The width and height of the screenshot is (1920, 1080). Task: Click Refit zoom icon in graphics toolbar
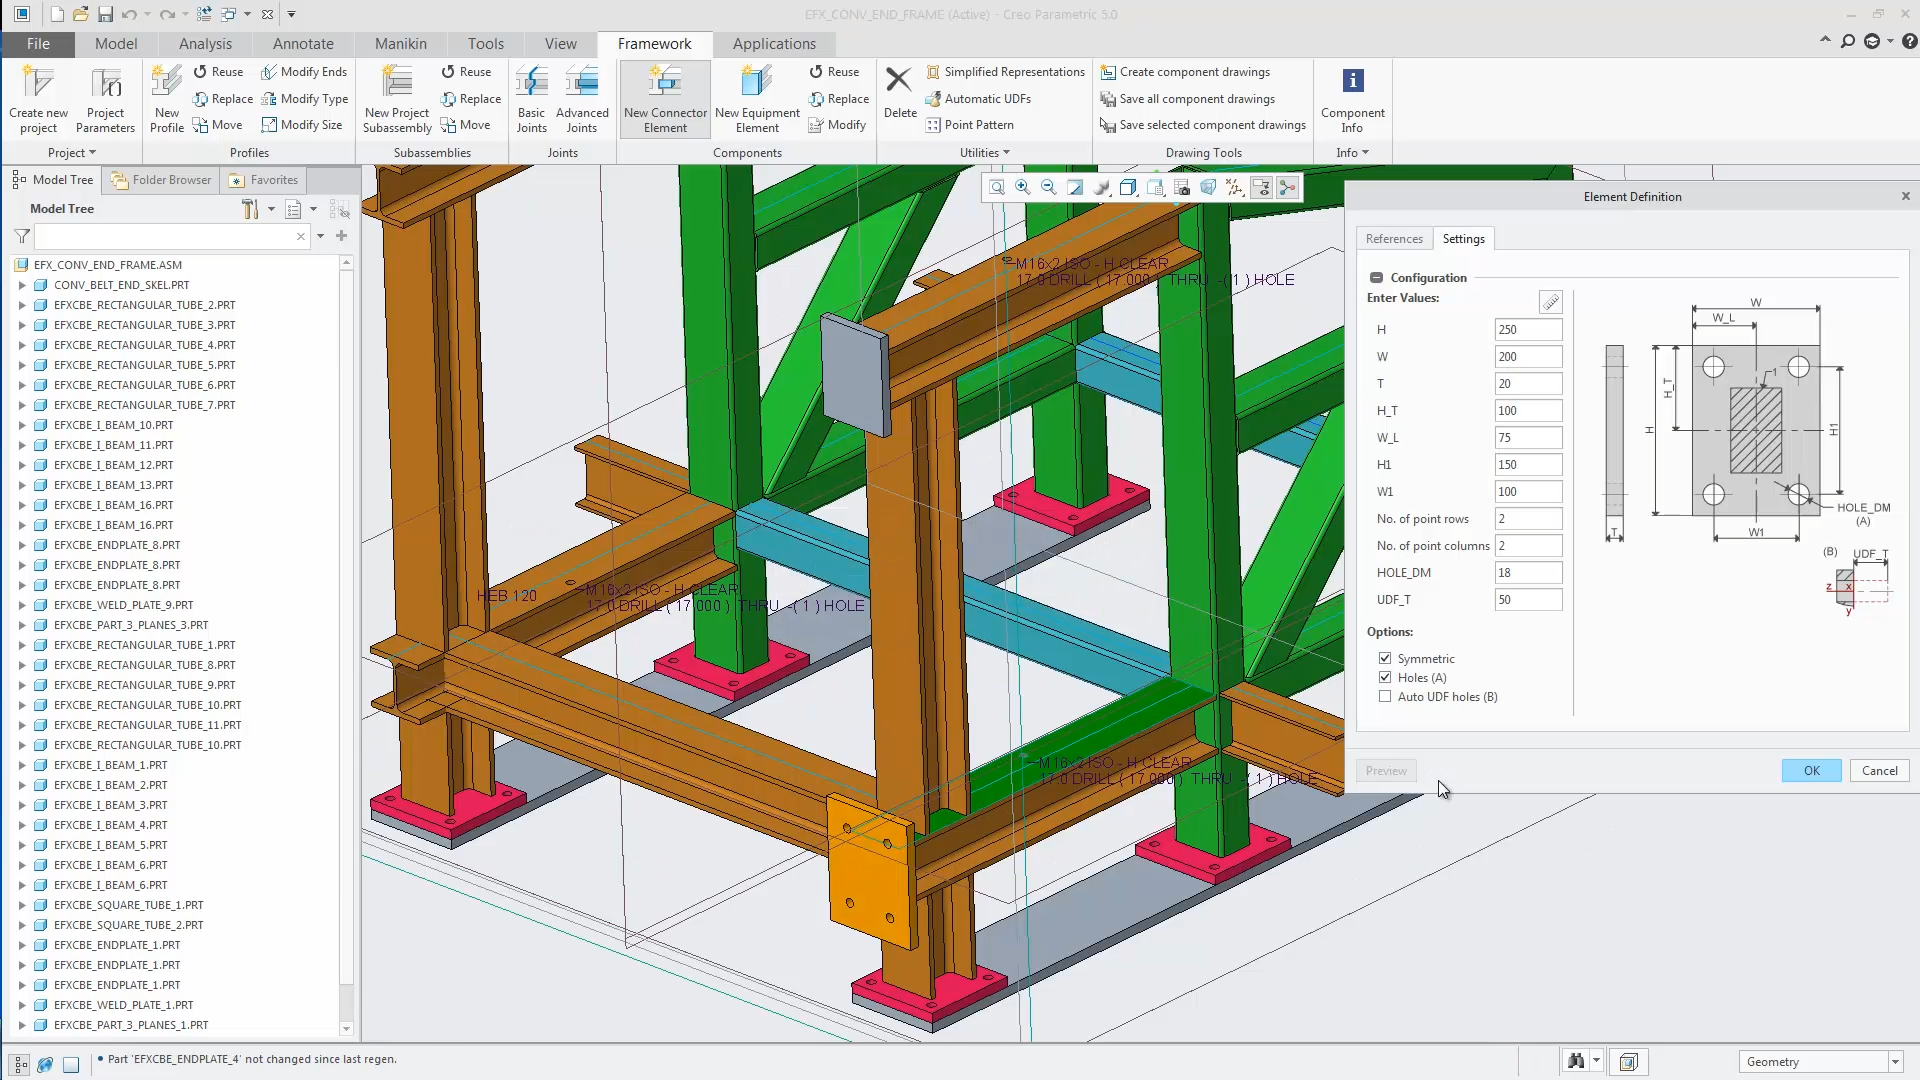pyautogui.click(x=997, y=187)
